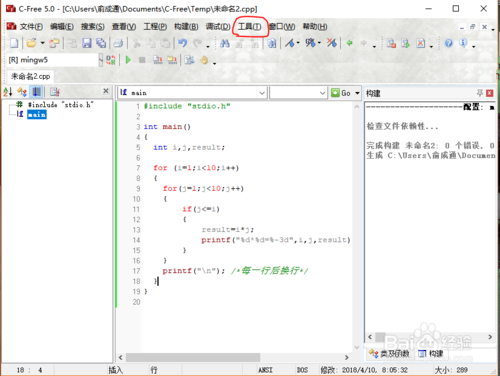Viewport: 500px width, 376px height.
Task: Expand the Open file dropdown arrow
Action: [42, 43]
